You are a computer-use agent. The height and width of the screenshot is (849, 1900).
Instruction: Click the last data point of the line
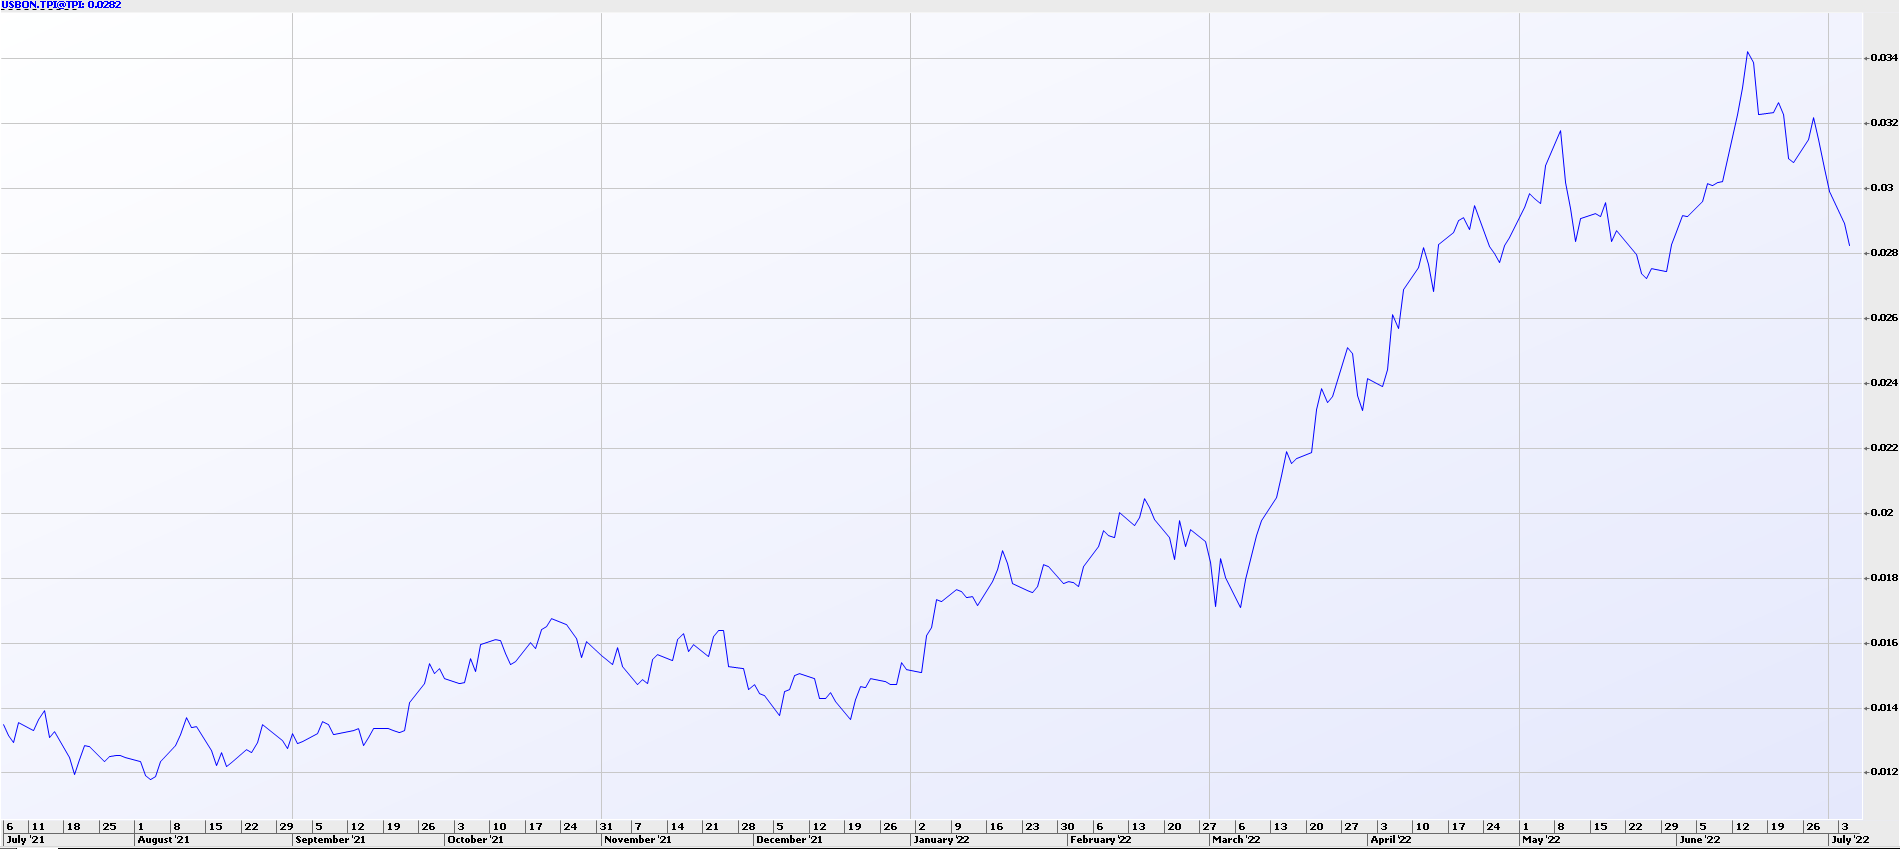pos(1849,245)
